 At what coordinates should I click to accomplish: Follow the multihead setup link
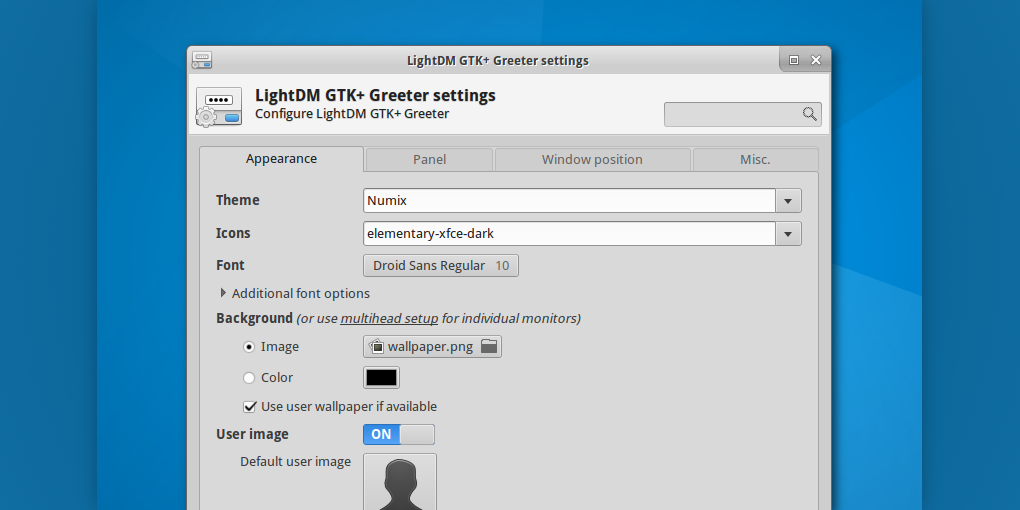(x=389, y=319)
